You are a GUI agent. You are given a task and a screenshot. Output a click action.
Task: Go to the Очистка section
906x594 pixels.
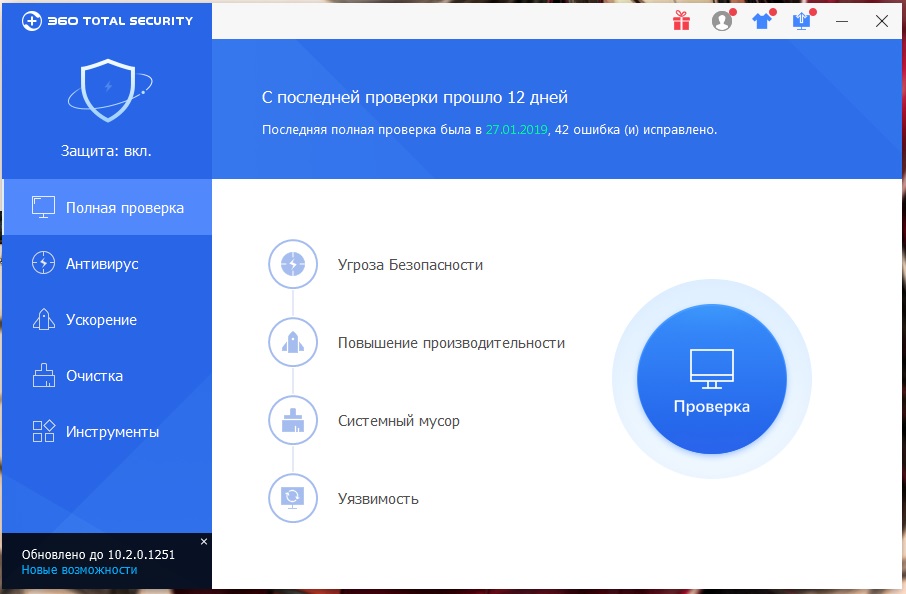107,376
